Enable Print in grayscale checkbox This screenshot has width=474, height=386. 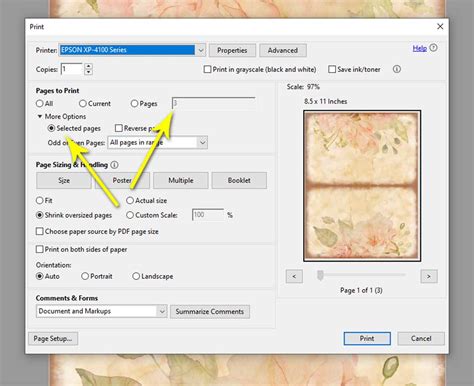coord(207,69)
